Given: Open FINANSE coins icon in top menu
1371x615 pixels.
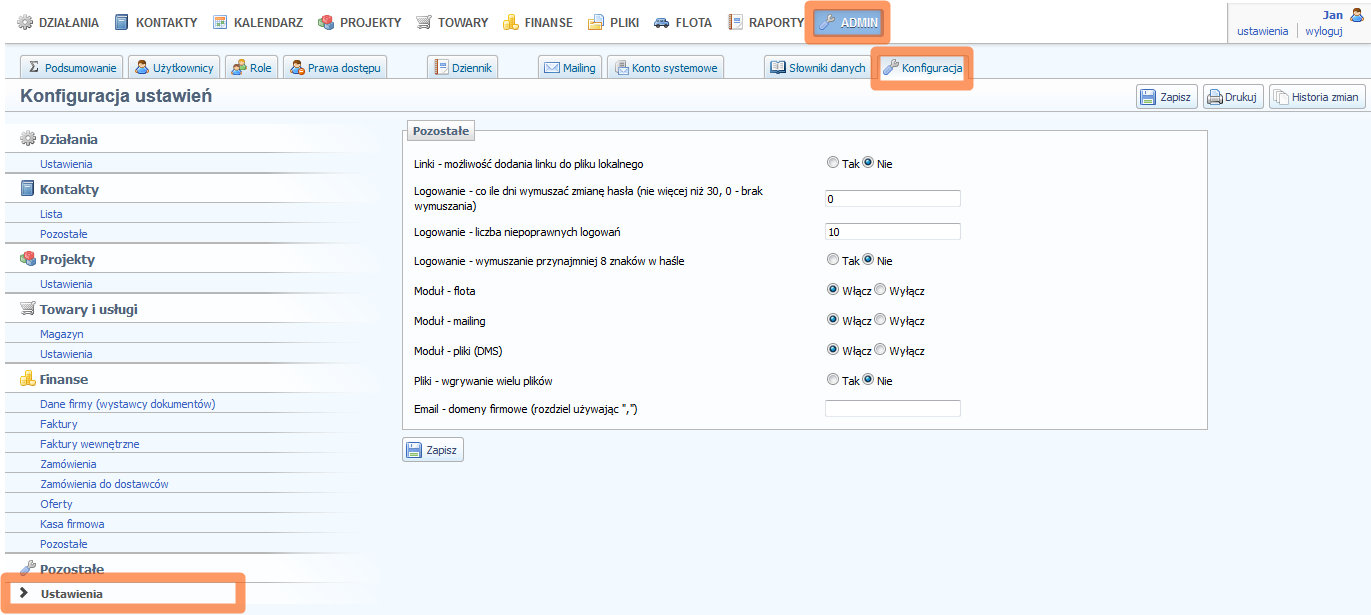Looking at the screenshot, I should pyautogui.click(x=511, y=22).
